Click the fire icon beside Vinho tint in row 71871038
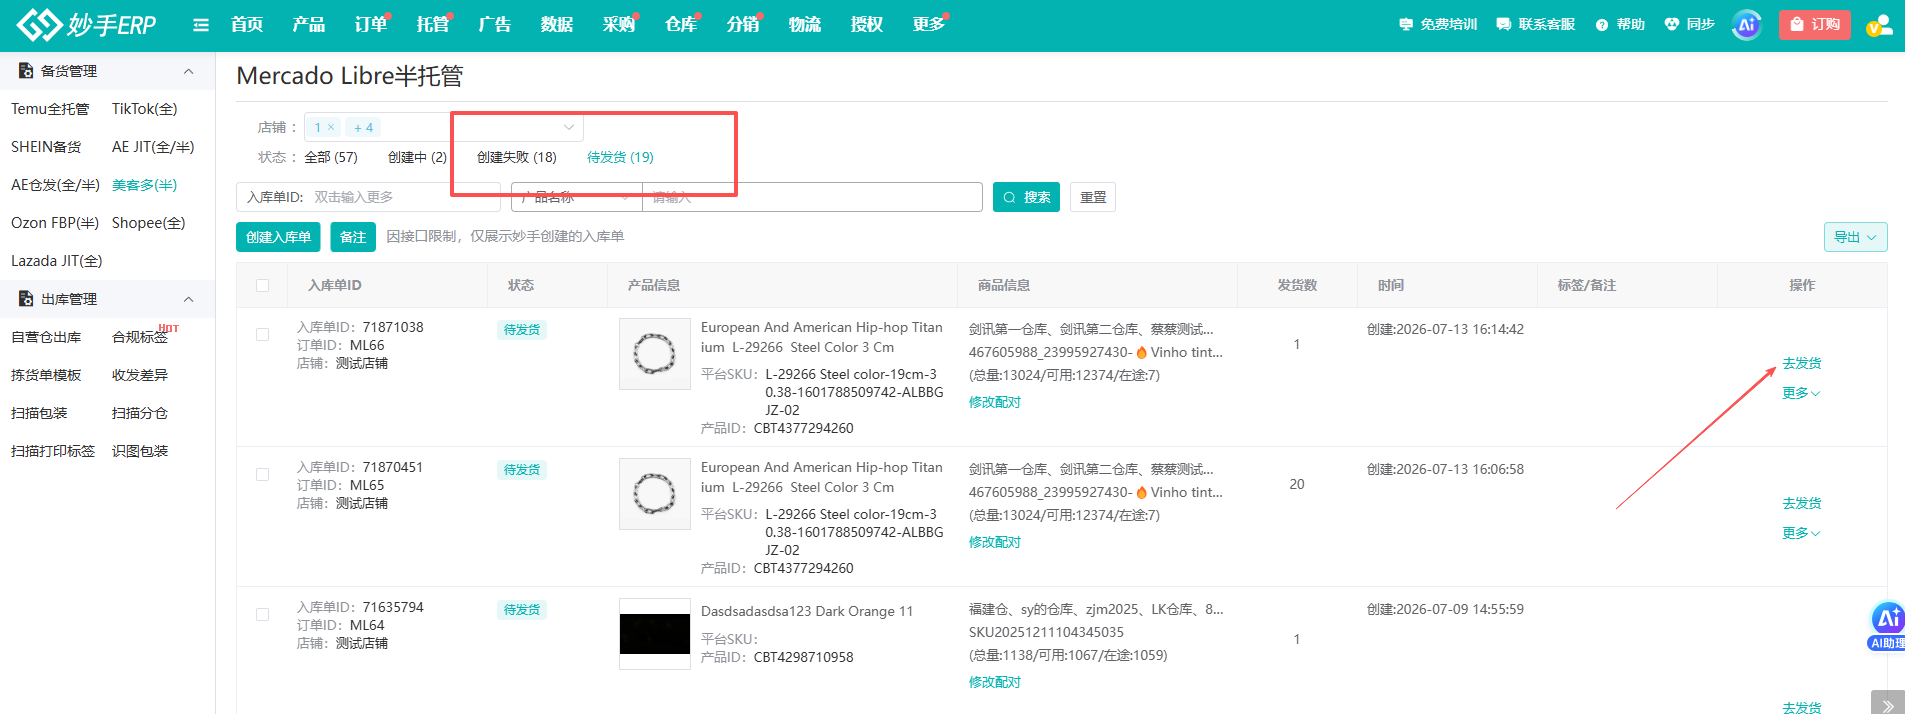This screenshot has height=714, width=1905. [1142, 352]
